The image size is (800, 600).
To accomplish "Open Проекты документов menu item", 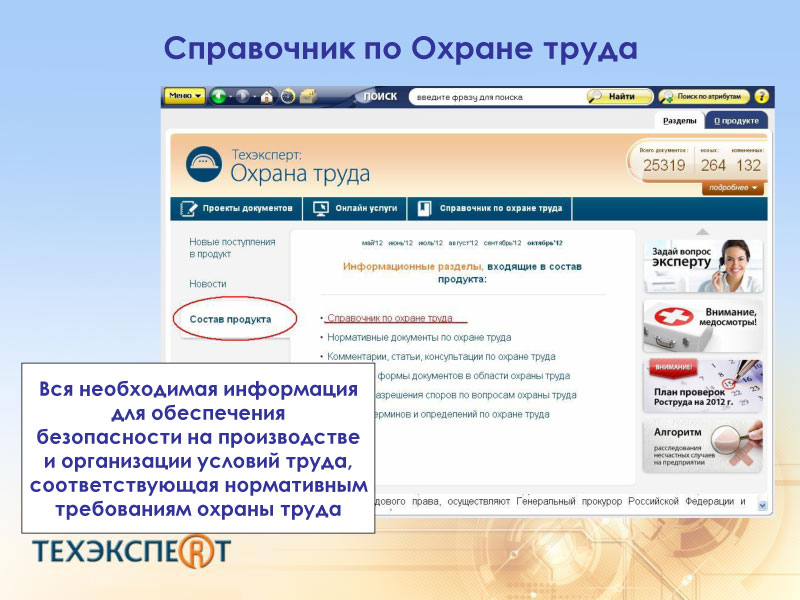I will pos(236,208).
